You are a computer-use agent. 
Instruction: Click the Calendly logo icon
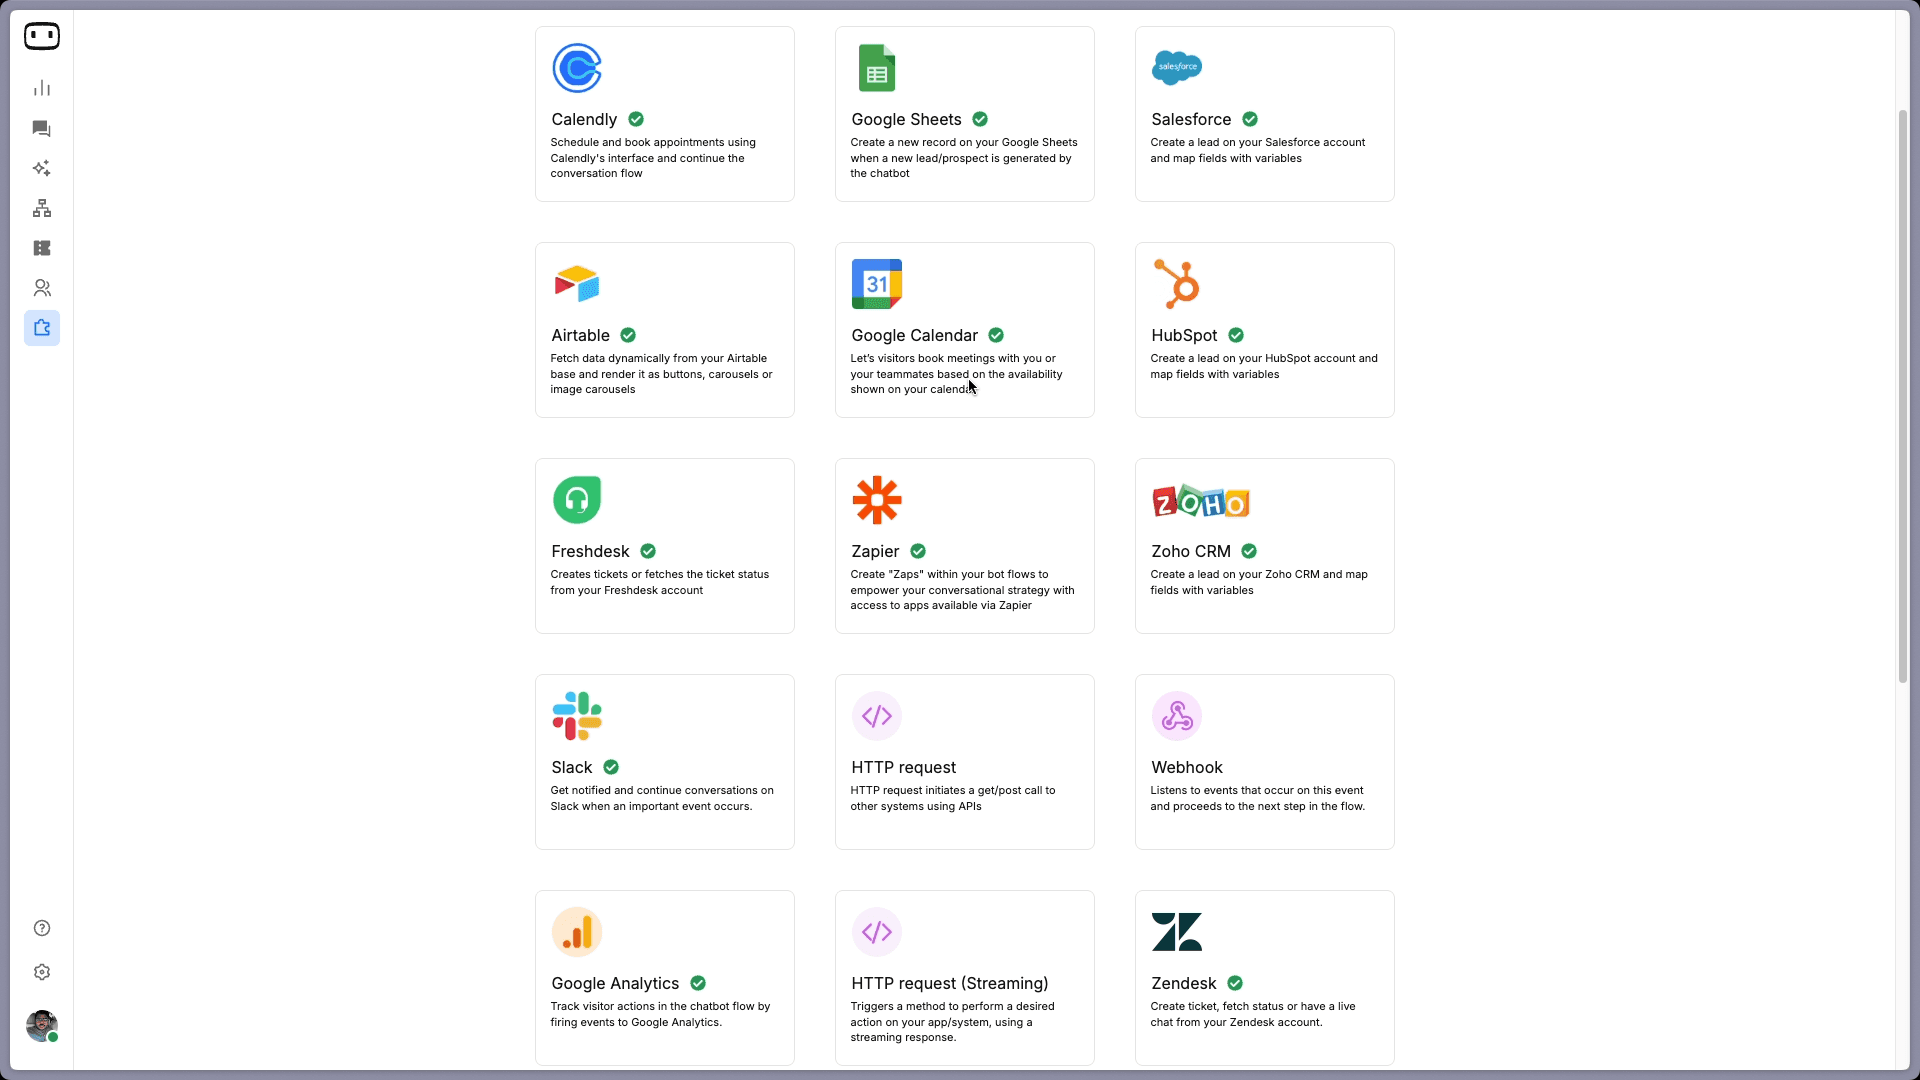[577, 68]
